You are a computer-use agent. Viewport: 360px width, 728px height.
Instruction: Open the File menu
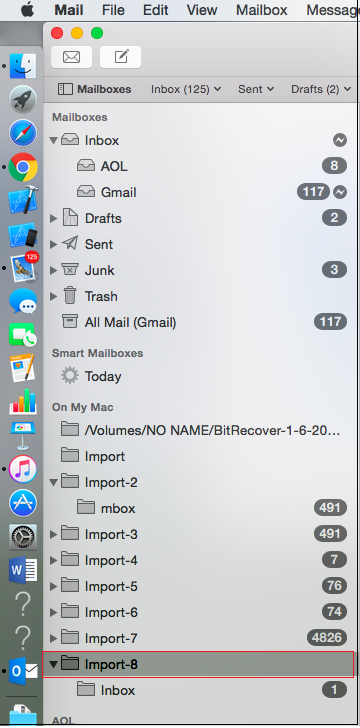113,10
